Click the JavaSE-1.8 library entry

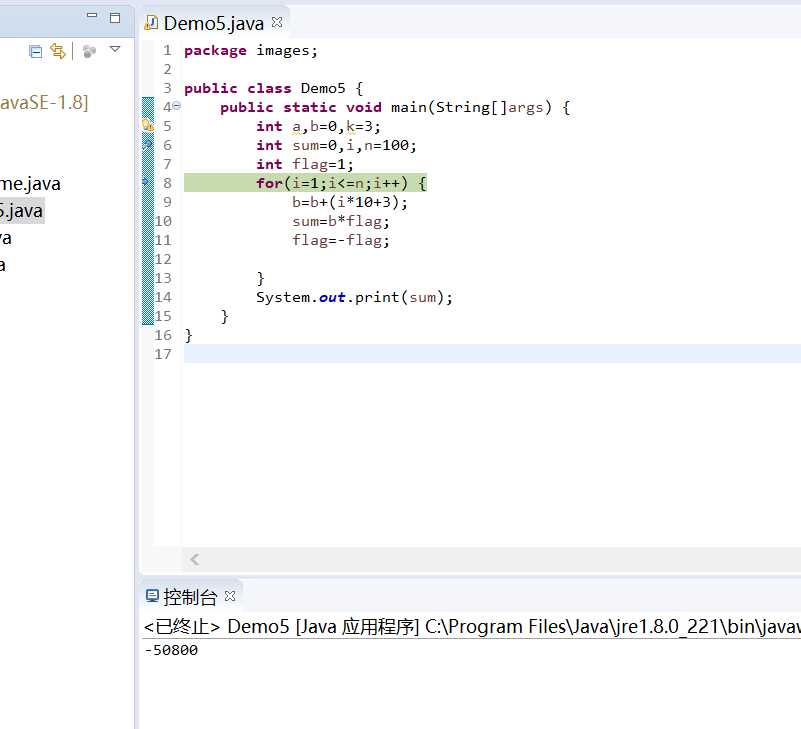[44, 102]
